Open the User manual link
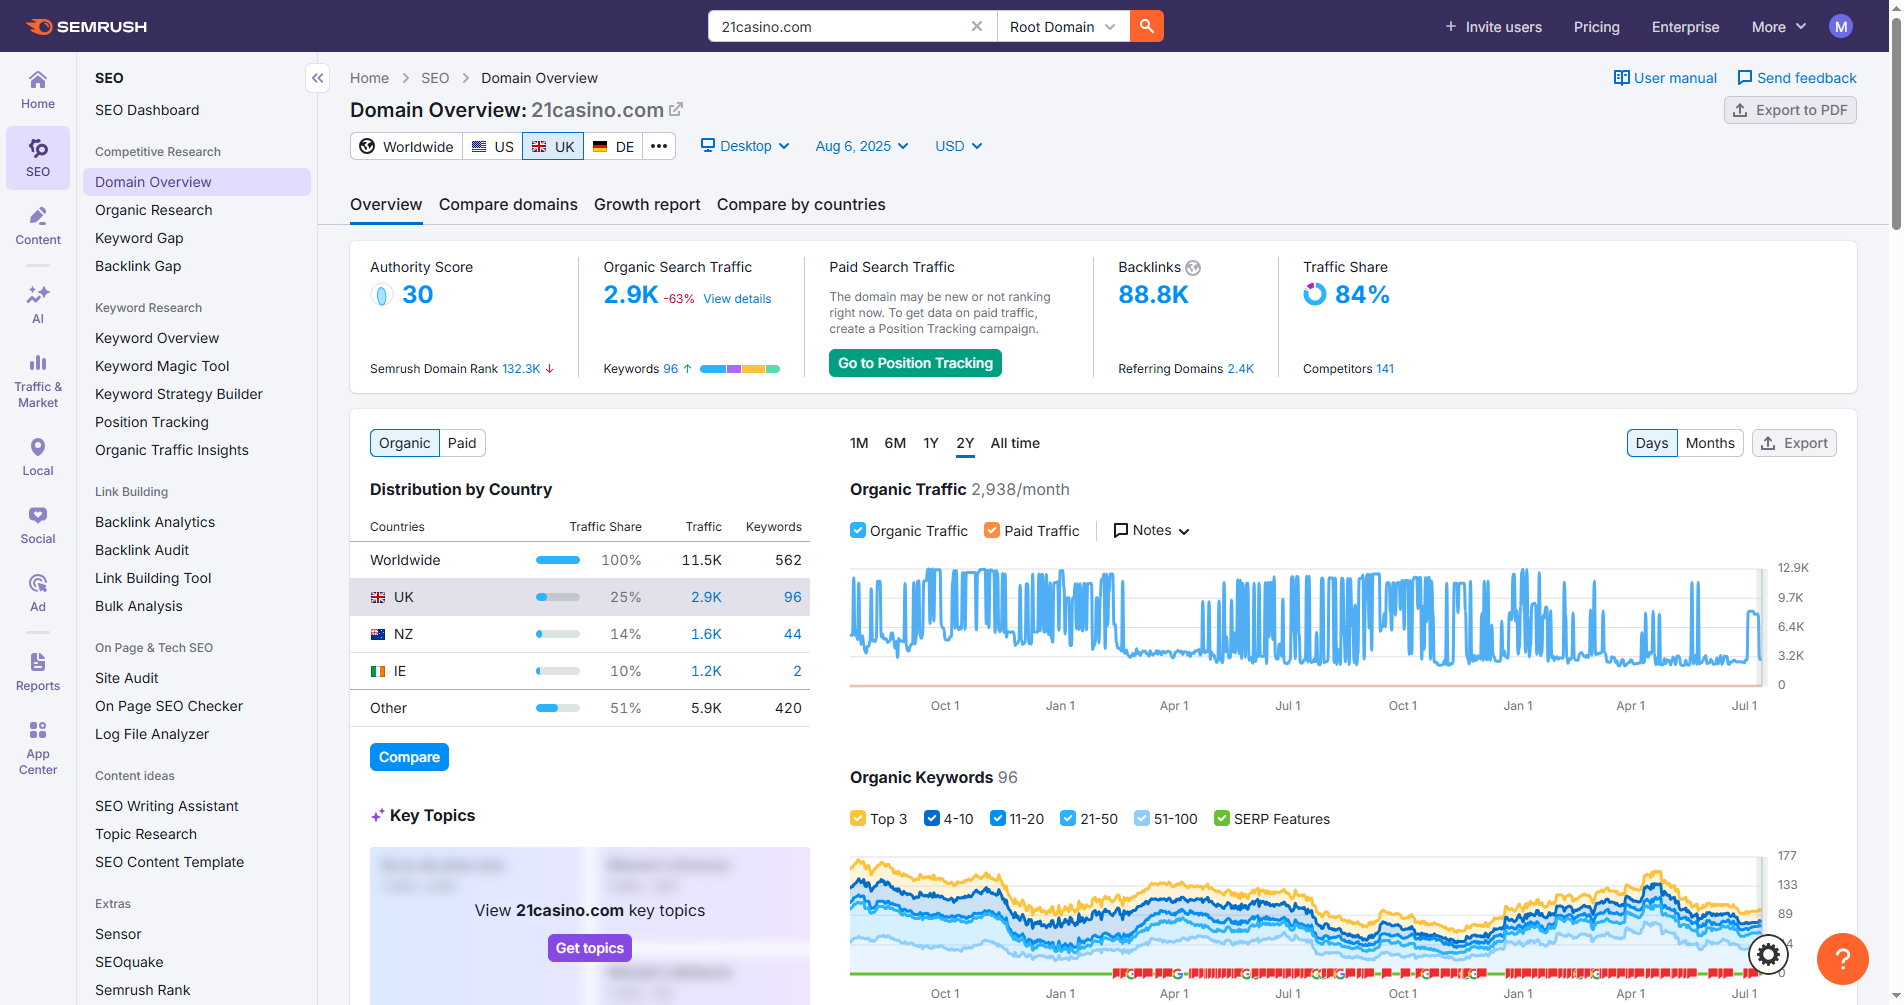Screen dimensions: 1904x1005 tap(1665, 78)
